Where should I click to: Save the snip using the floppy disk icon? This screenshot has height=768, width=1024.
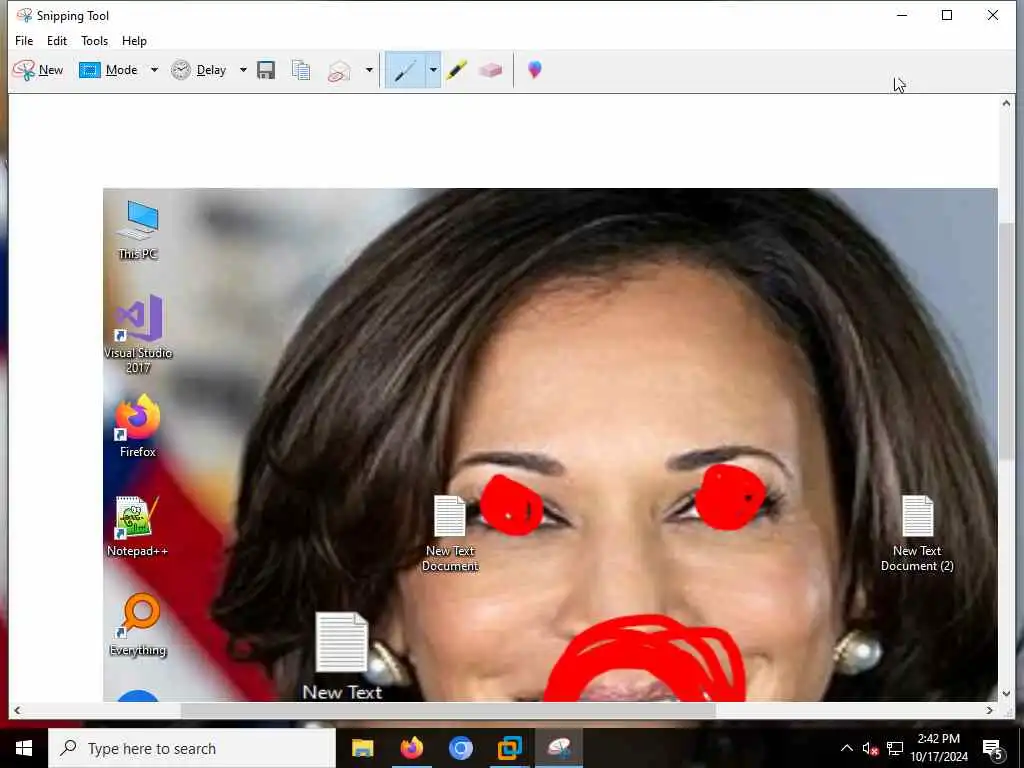click(x=266, y=70)
